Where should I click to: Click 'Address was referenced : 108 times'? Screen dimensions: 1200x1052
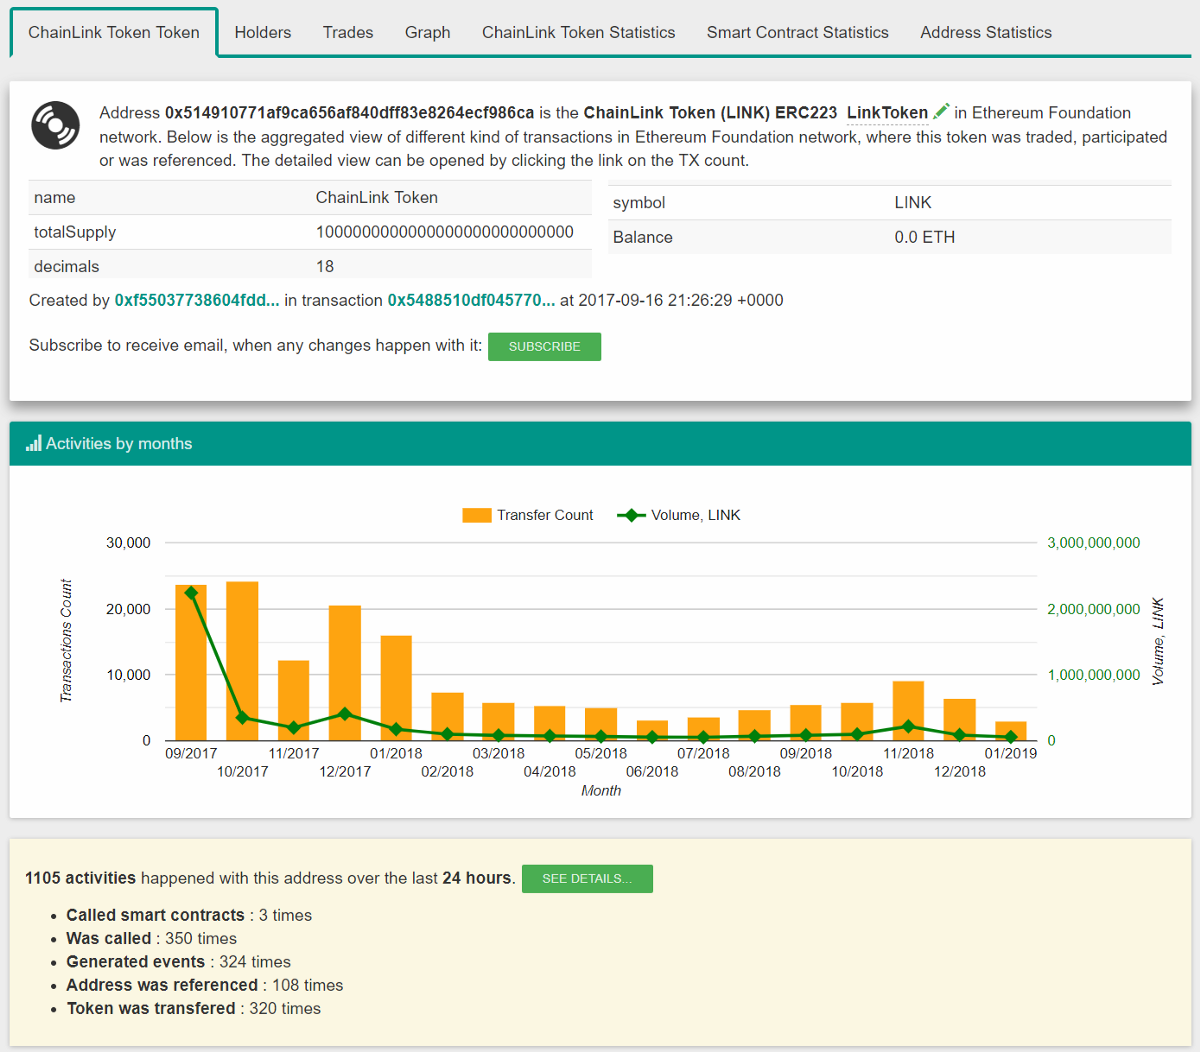[205, 985]
